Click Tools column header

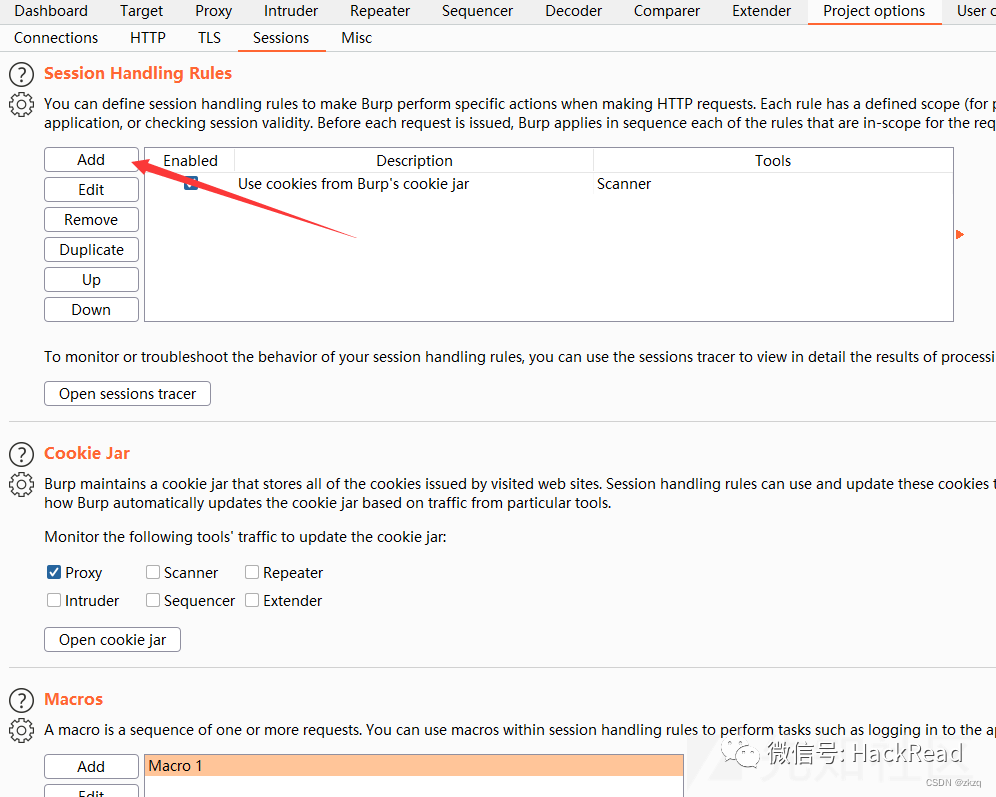(x=773, y=161)
